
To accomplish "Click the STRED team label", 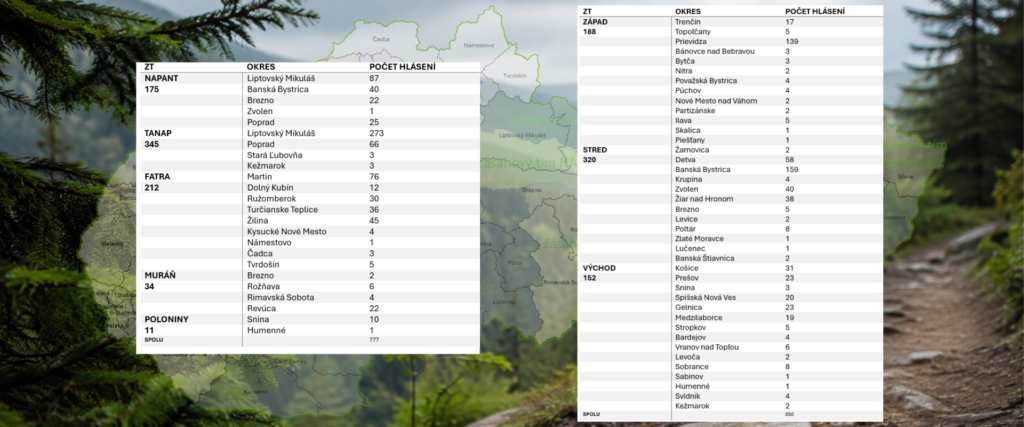I will (x=594, y=150).
